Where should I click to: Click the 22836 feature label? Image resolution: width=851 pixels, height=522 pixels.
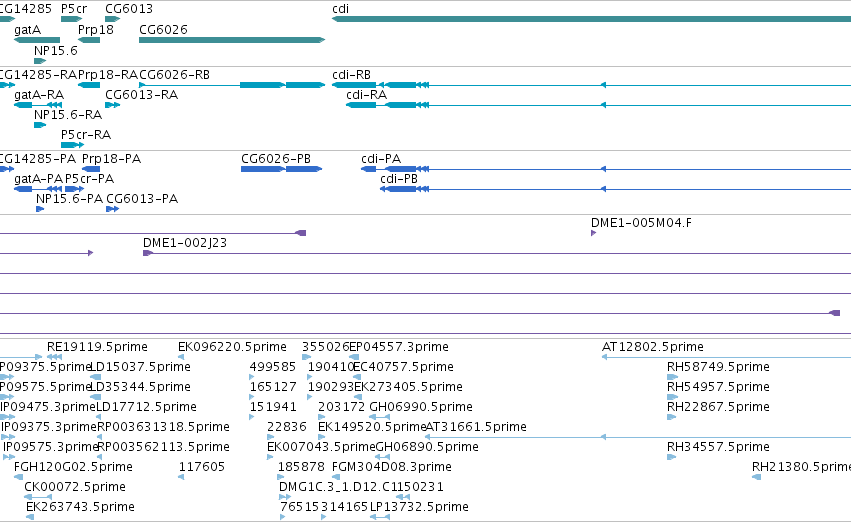tap(287, 427)
